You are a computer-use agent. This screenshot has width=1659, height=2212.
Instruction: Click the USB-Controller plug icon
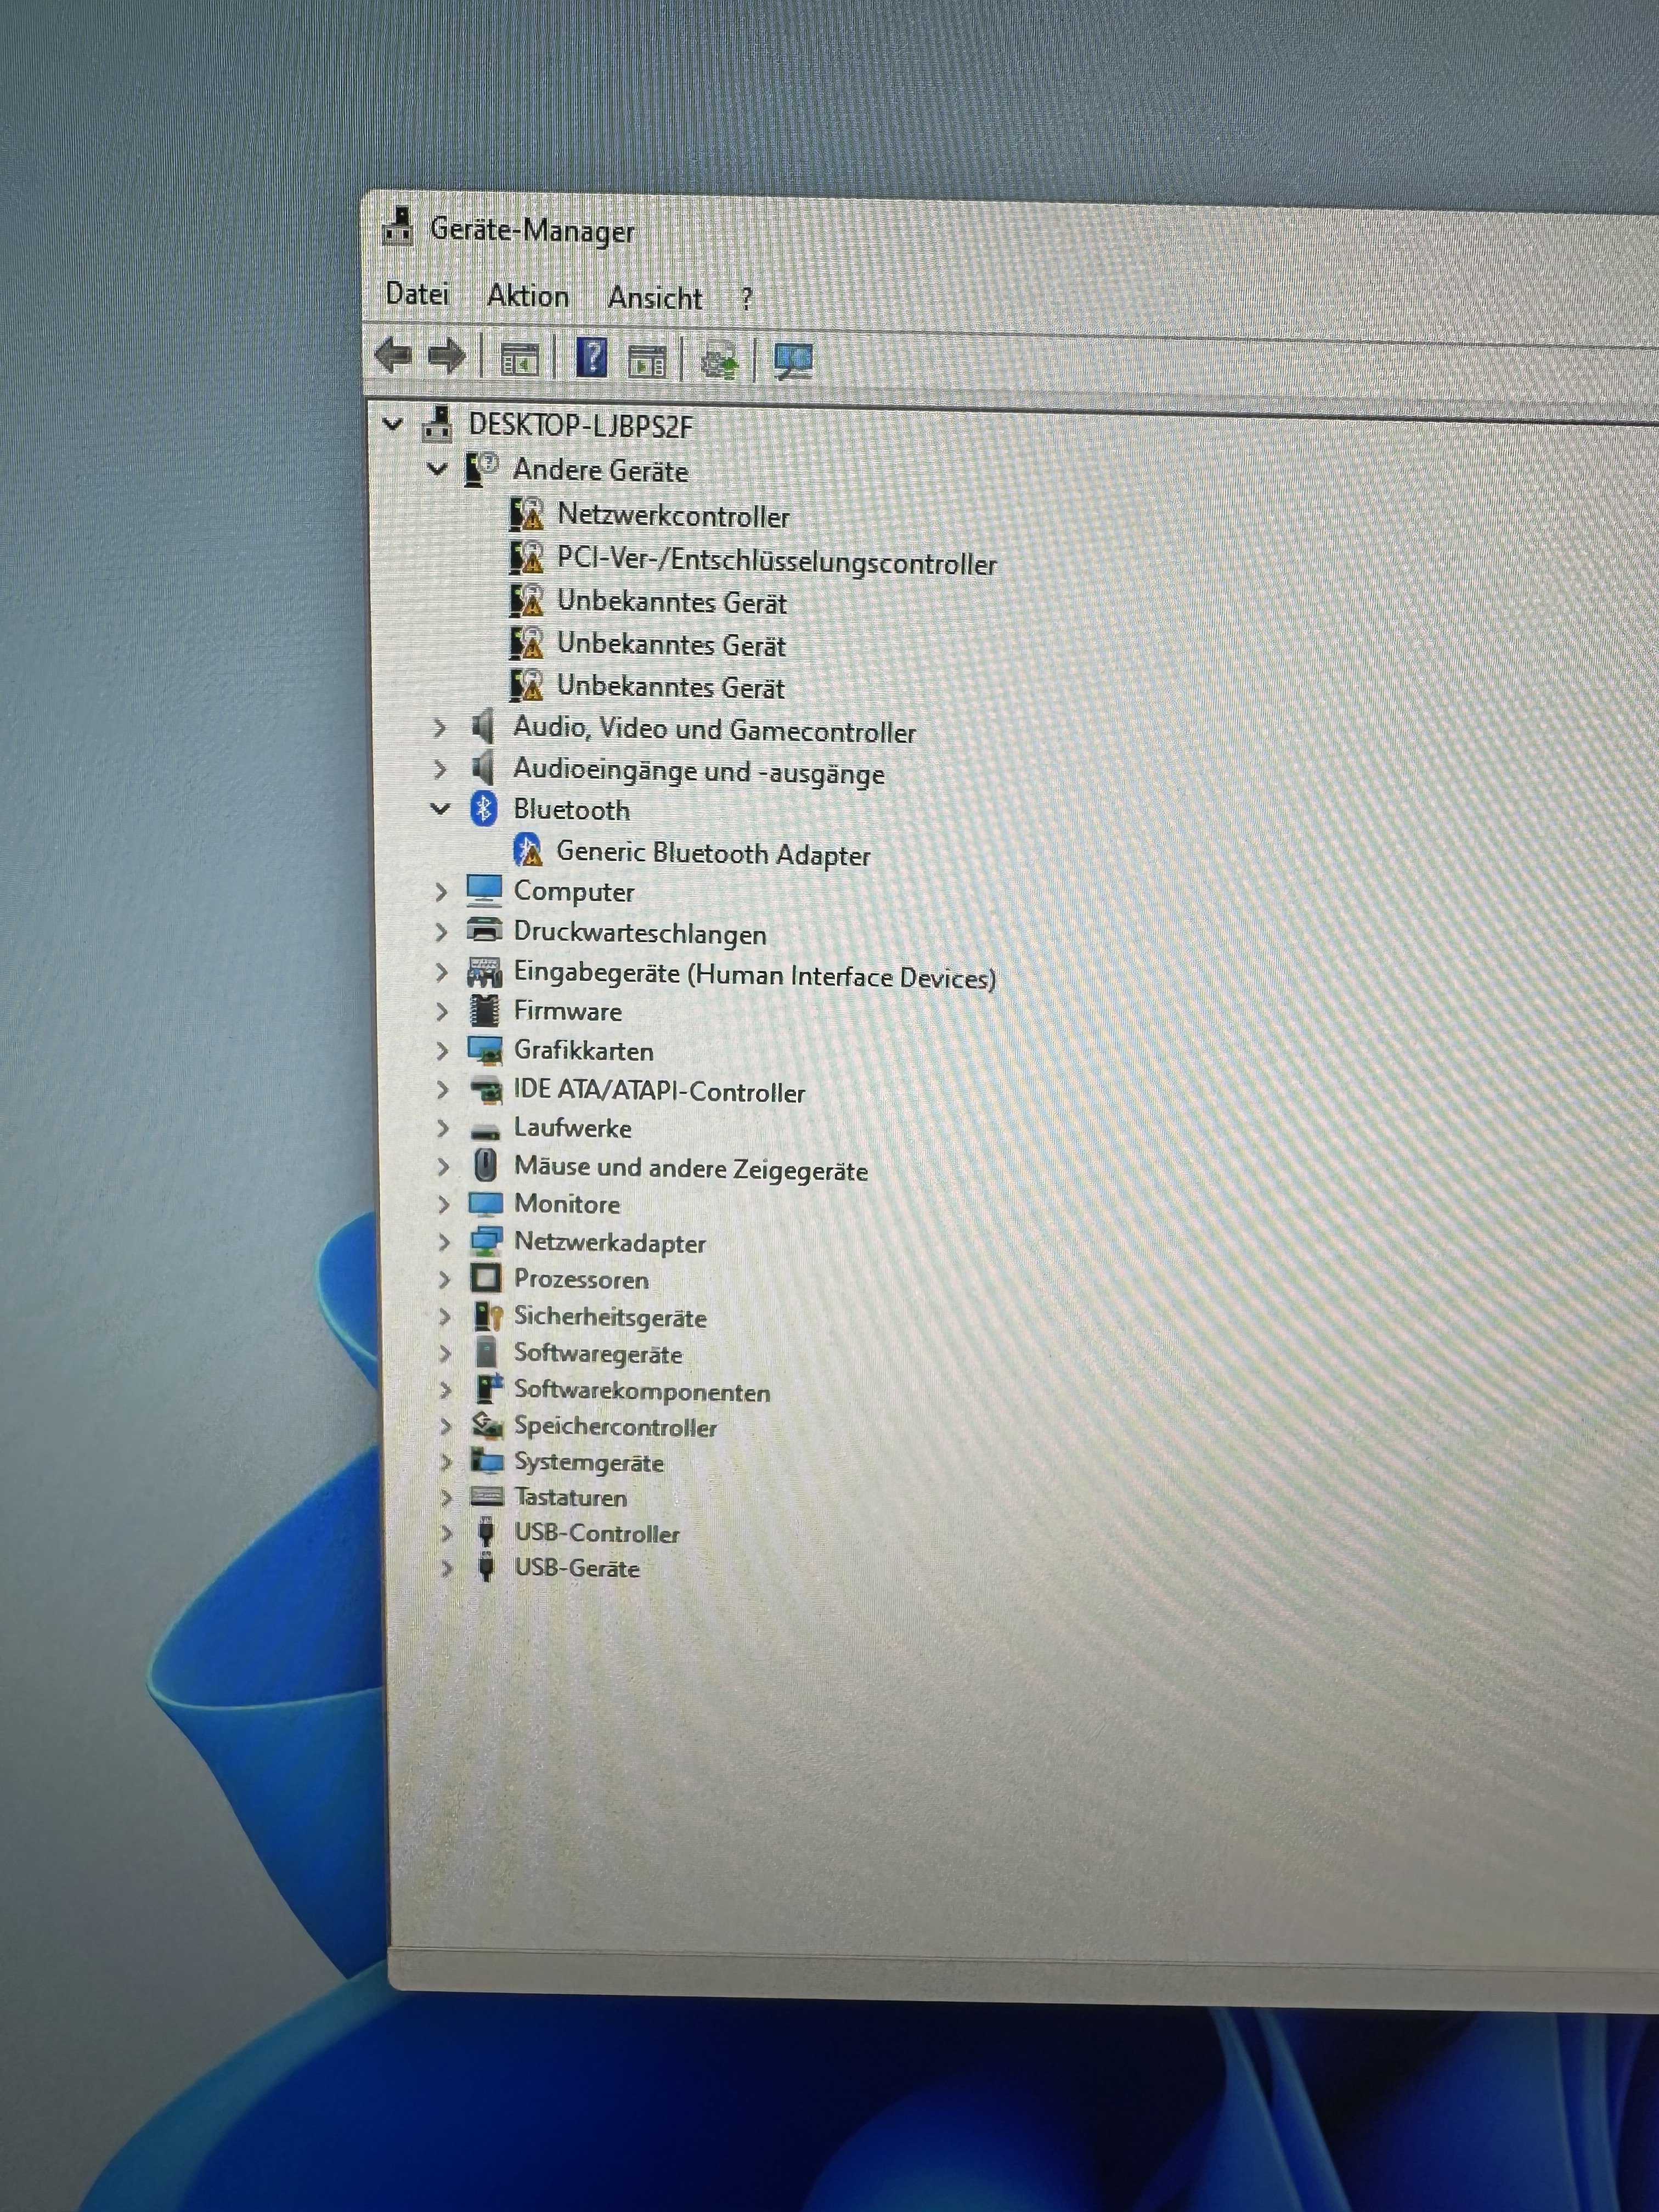(487, 1532)
